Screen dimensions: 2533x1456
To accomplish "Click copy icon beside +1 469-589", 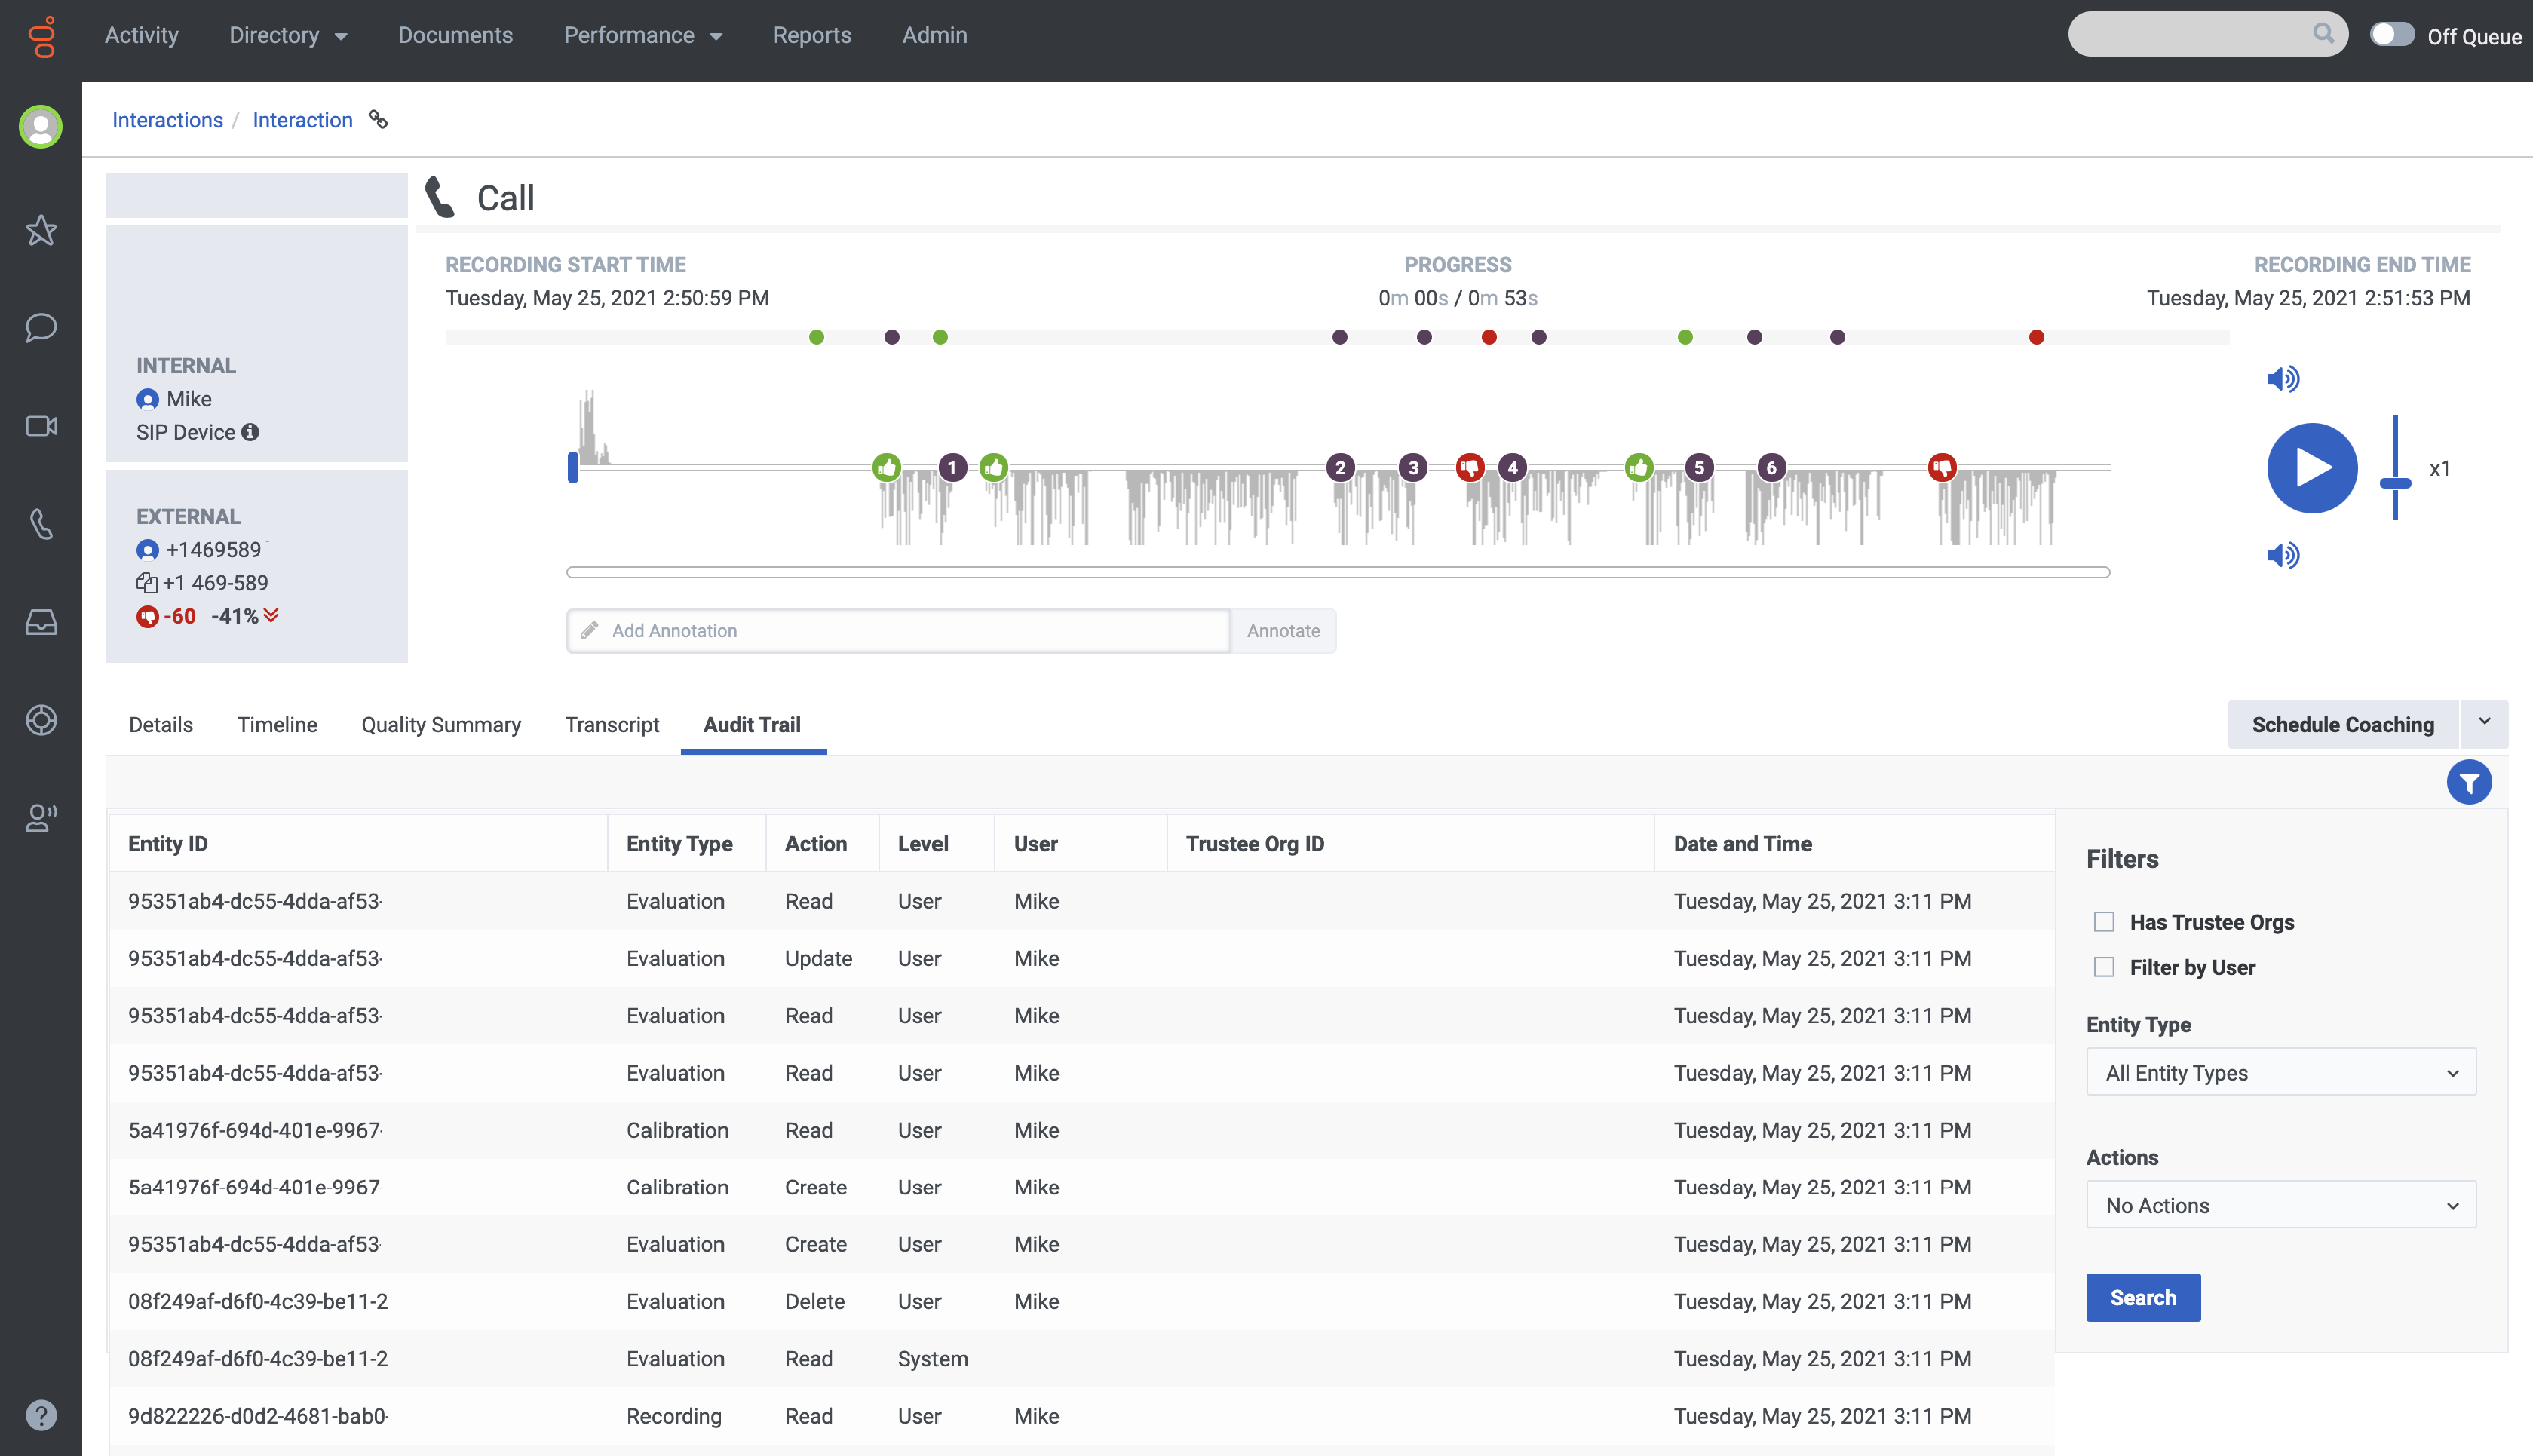I will click(147, 583).
